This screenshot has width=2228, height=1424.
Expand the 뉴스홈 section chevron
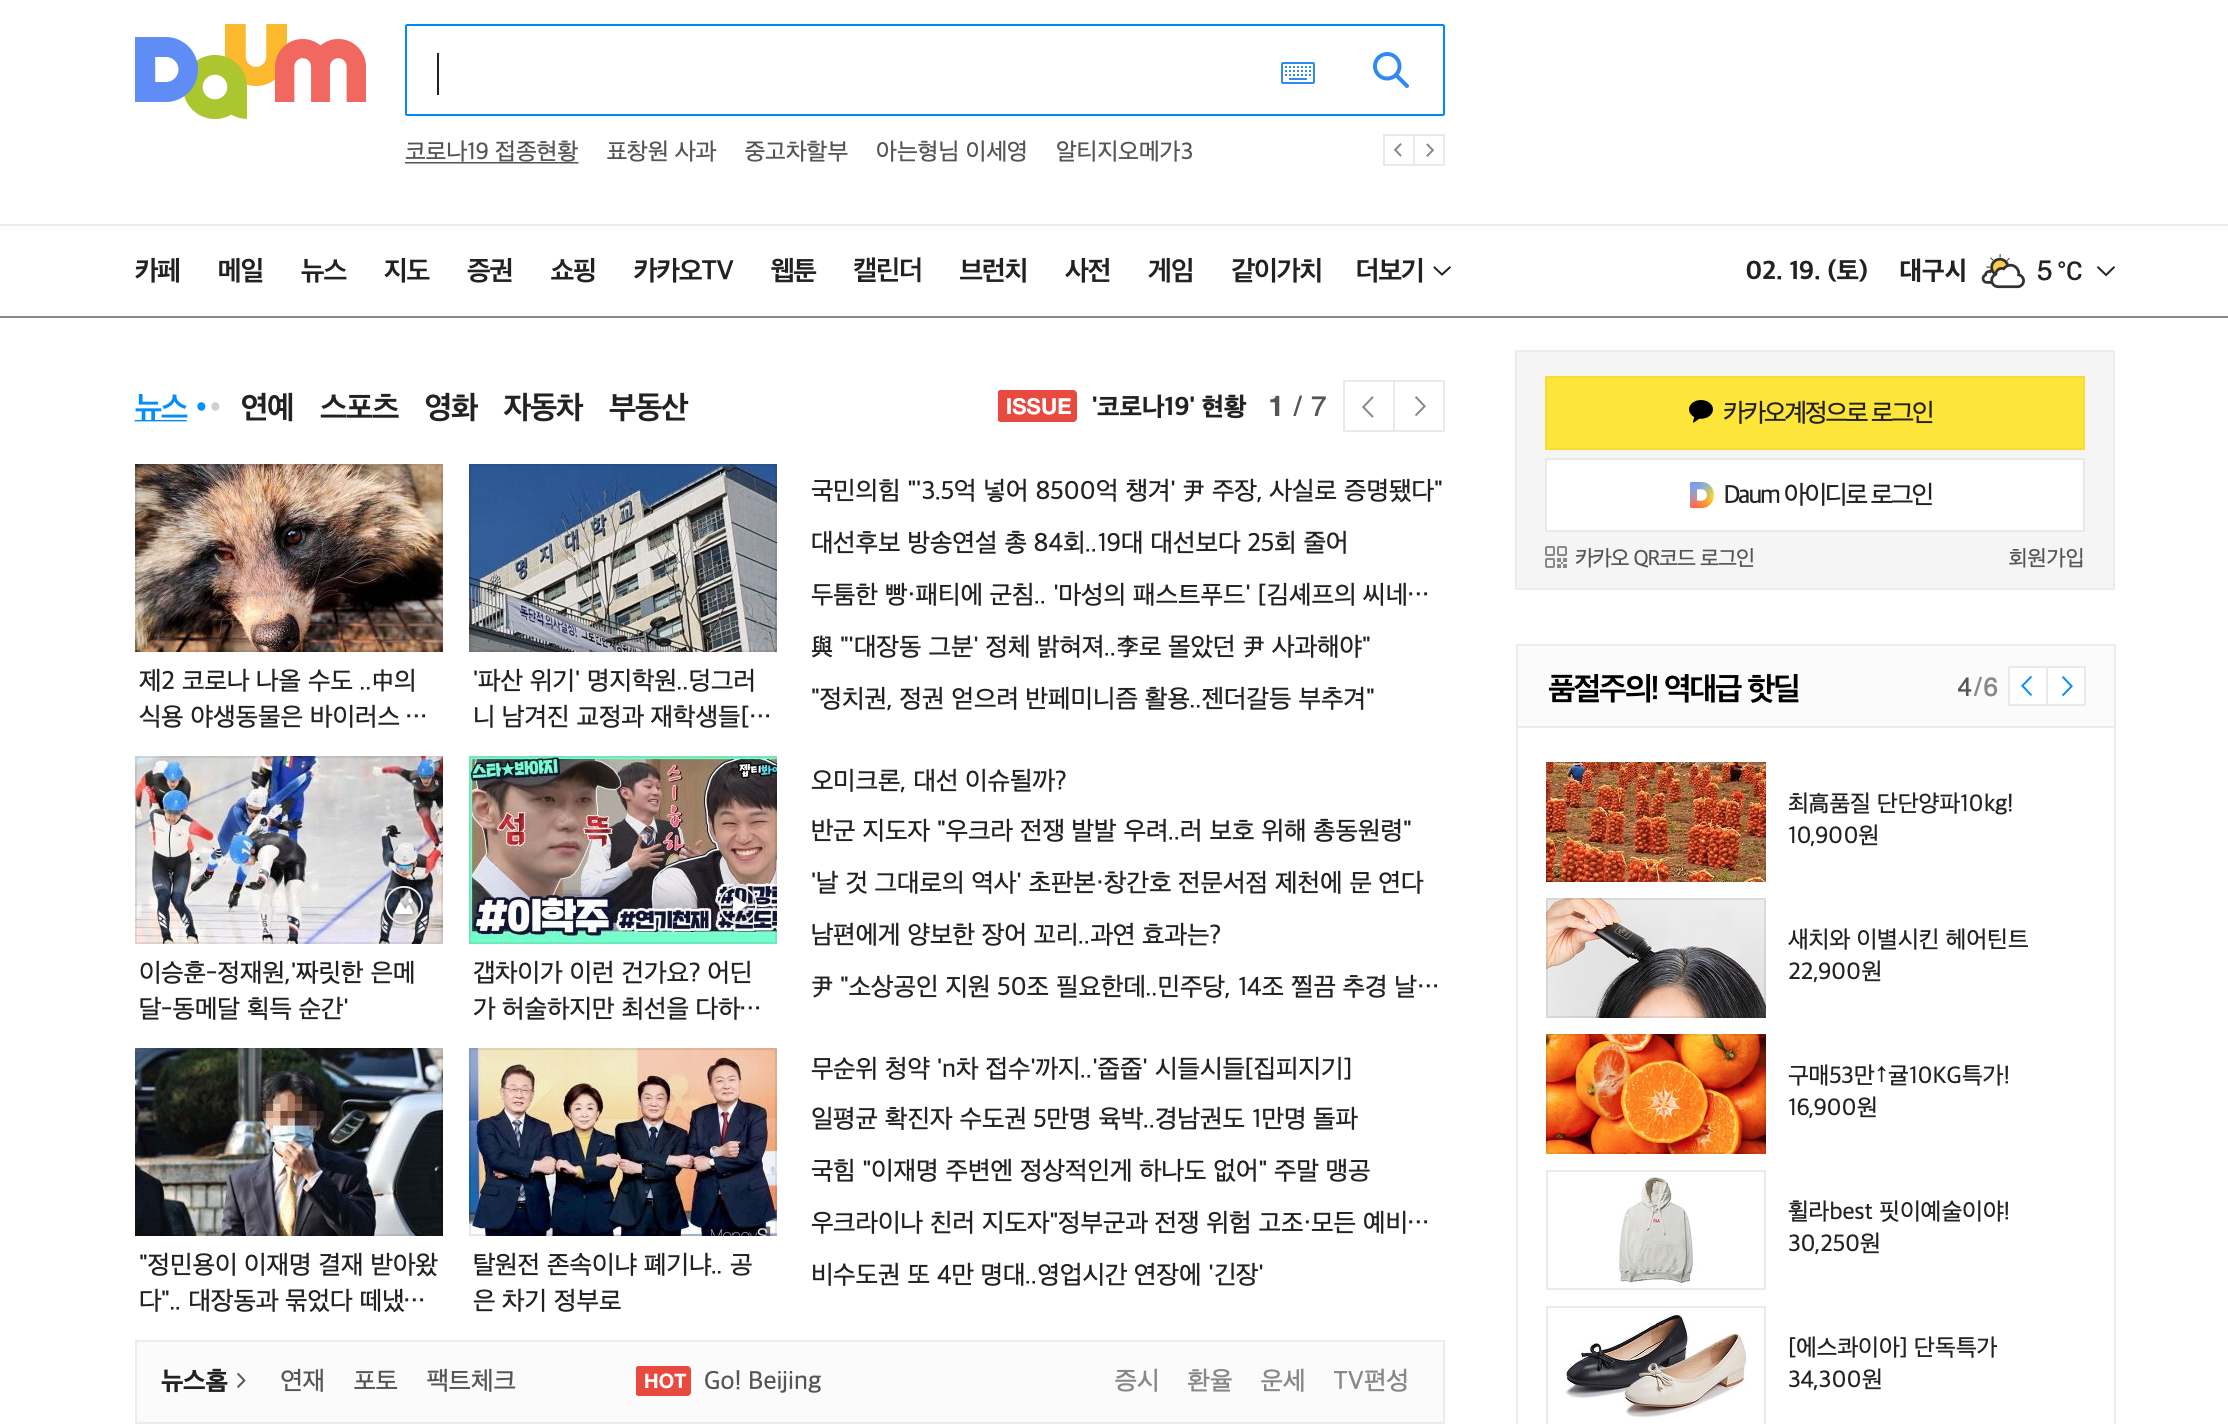tap(243, 1380)
